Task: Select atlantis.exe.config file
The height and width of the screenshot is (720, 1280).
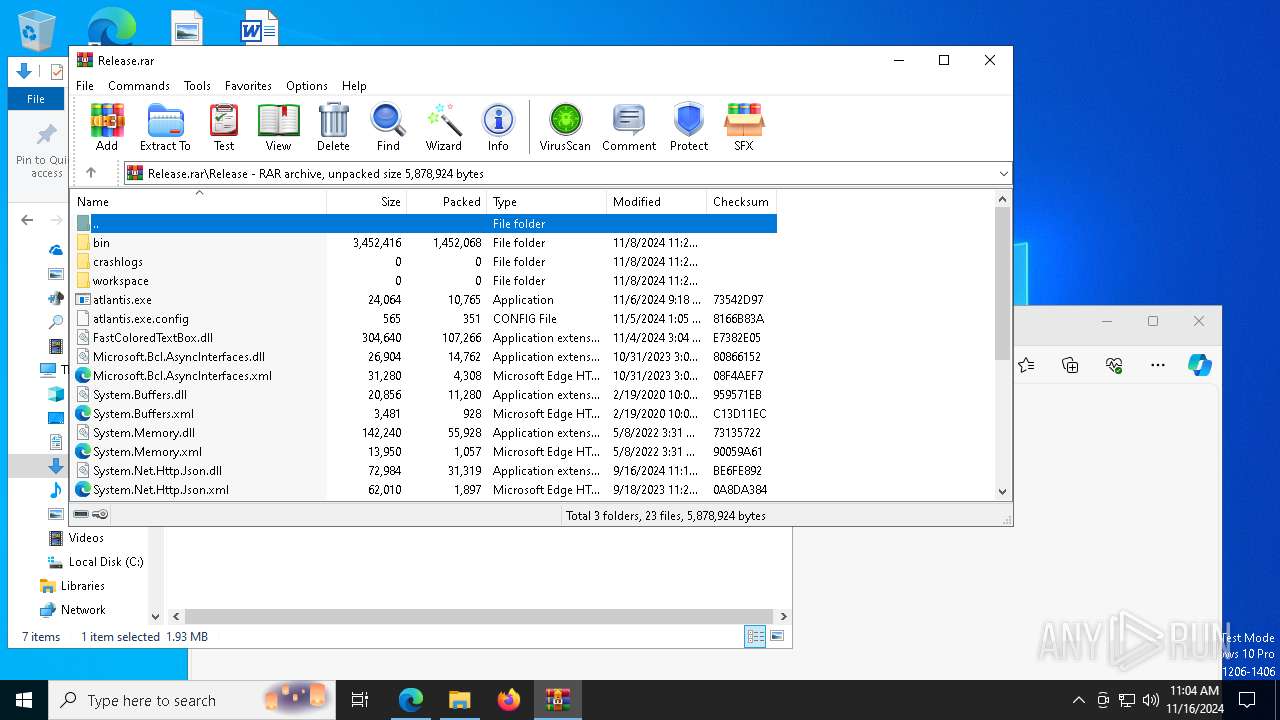Action: [425, 319]
